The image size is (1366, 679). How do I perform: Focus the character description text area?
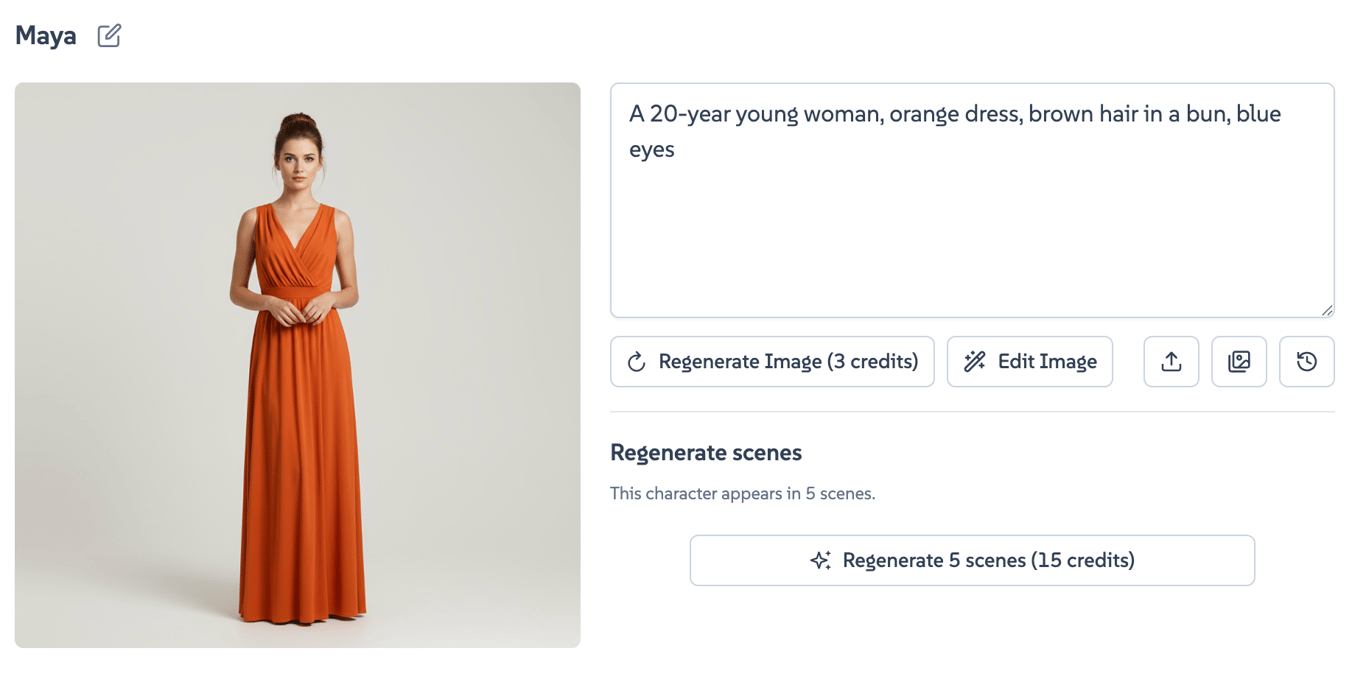tap(972, 230)
